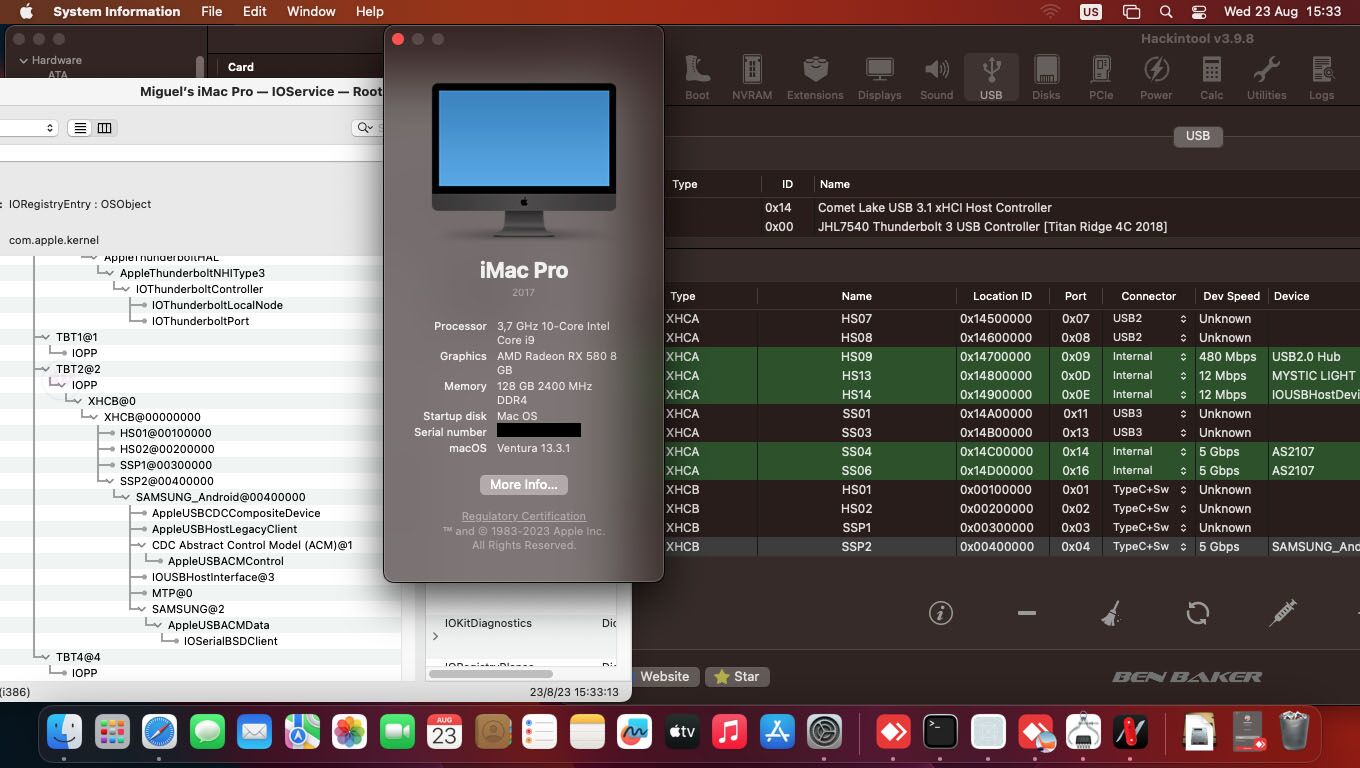Image resolution: width=1360 pixels, height=768 pixels.
Task: Open Spotlight search in the menu bar
Action: coord(1166,12)
